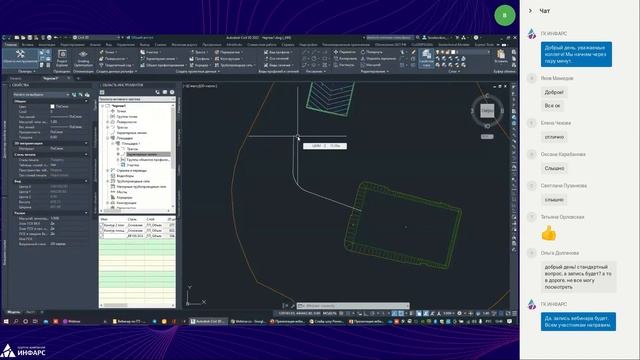Collapse the Площадки node in the Toolspace tree

[108, 138]
